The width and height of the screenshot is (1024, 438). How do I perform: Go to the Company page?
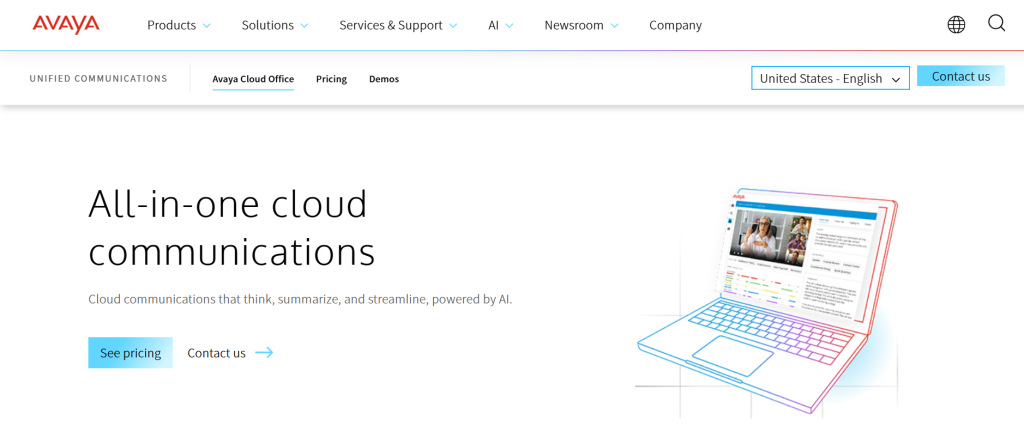pyautogui.click(x=675, y=25)
